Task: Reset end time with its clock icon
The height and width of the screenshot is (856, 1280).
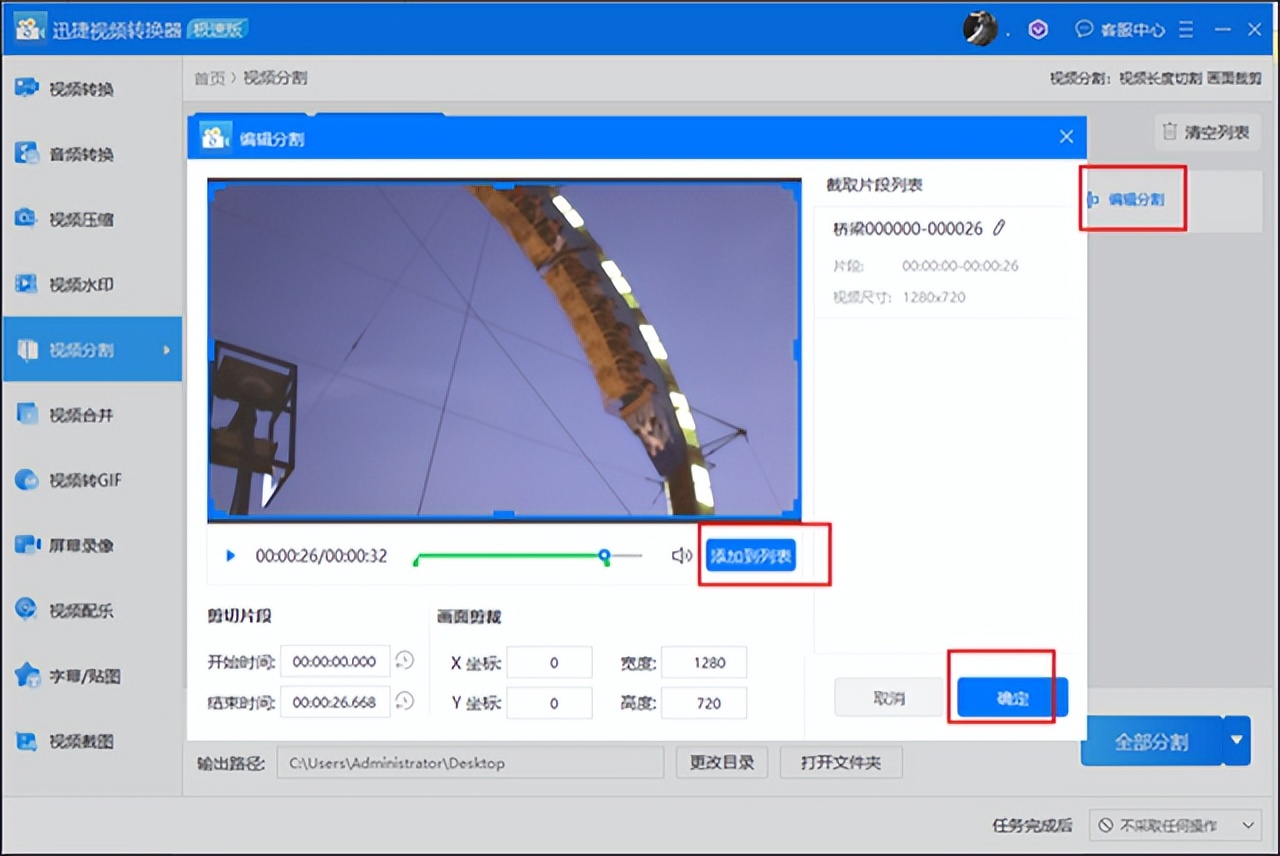Action: [404, 701]
